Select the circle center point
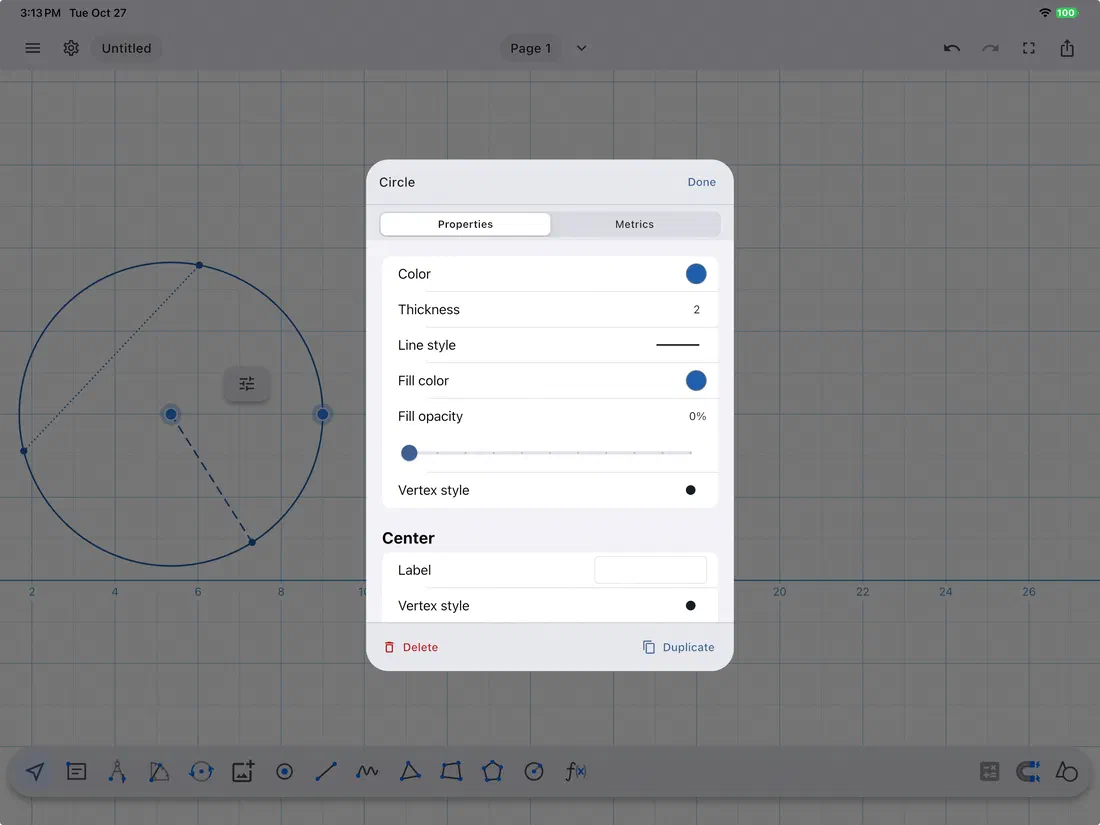This screenshot has width=1100, height=825. (x=171, y=415)
